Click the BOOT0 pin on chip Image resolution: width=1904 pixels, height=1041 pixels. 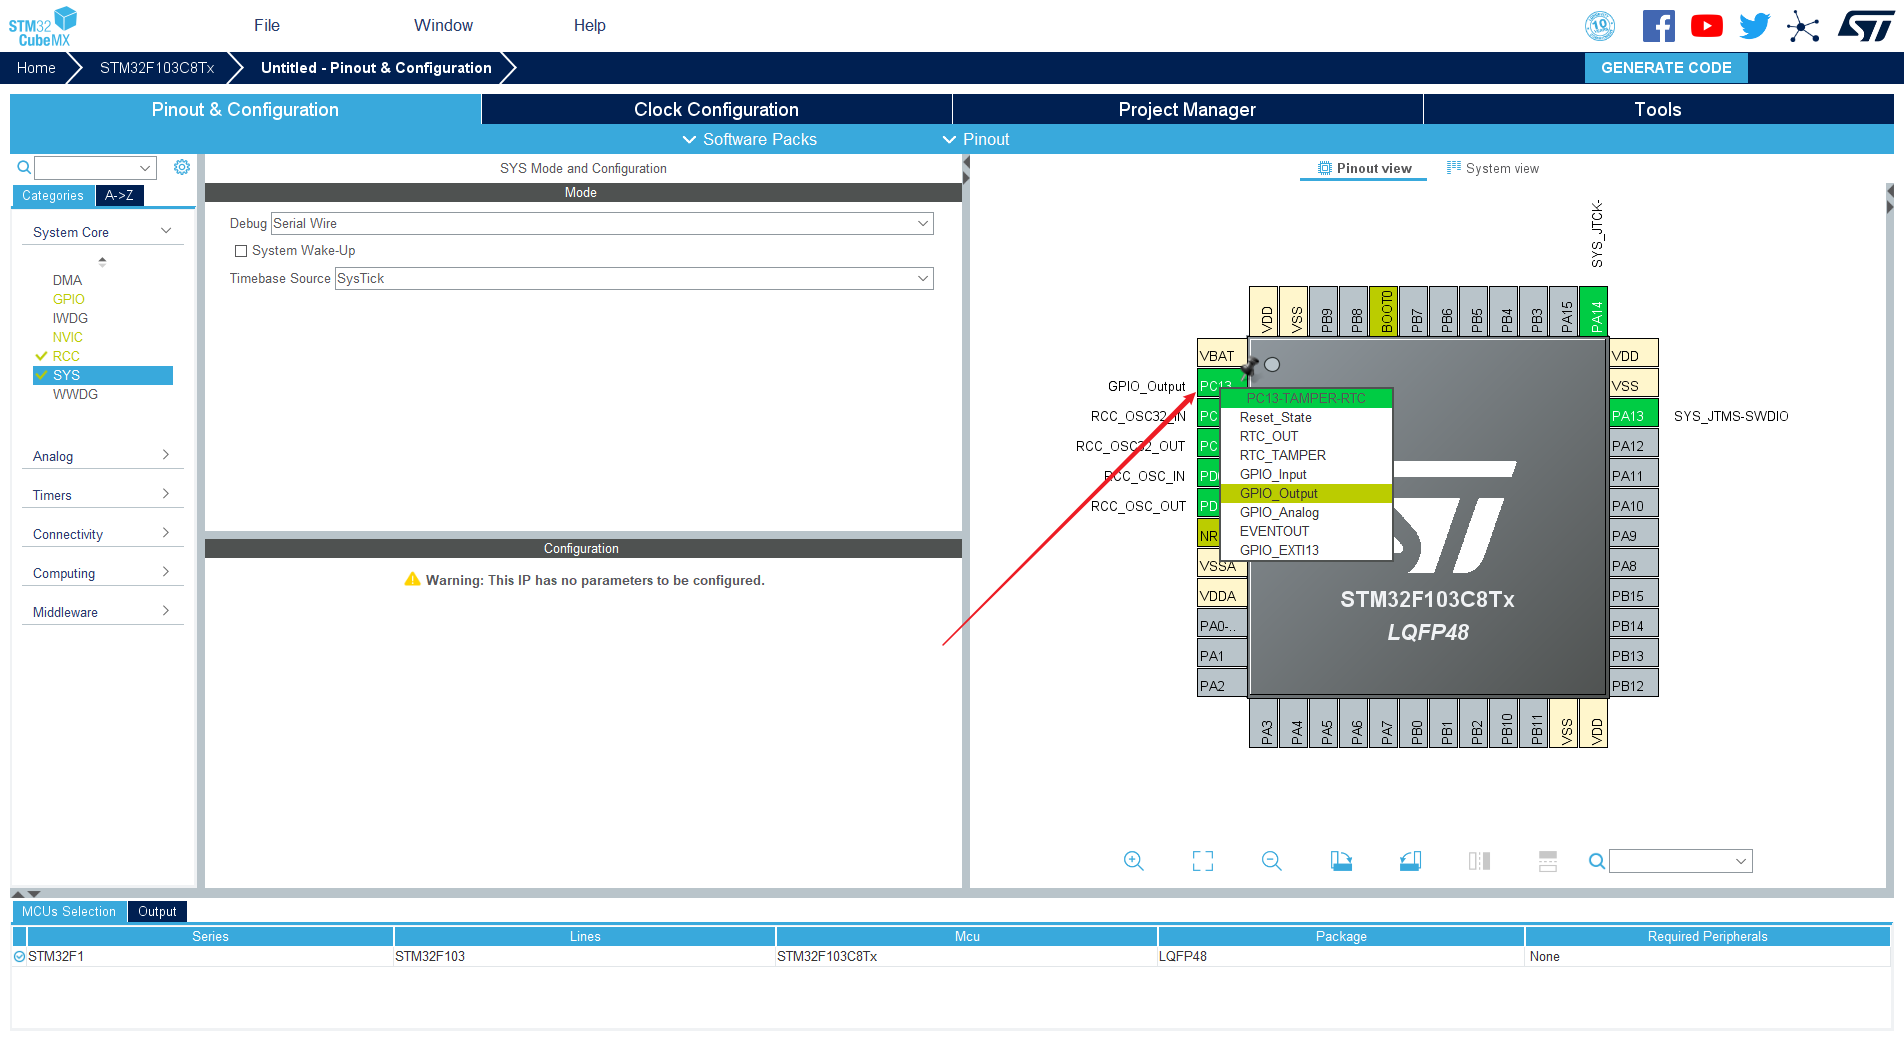(1384, 312)
